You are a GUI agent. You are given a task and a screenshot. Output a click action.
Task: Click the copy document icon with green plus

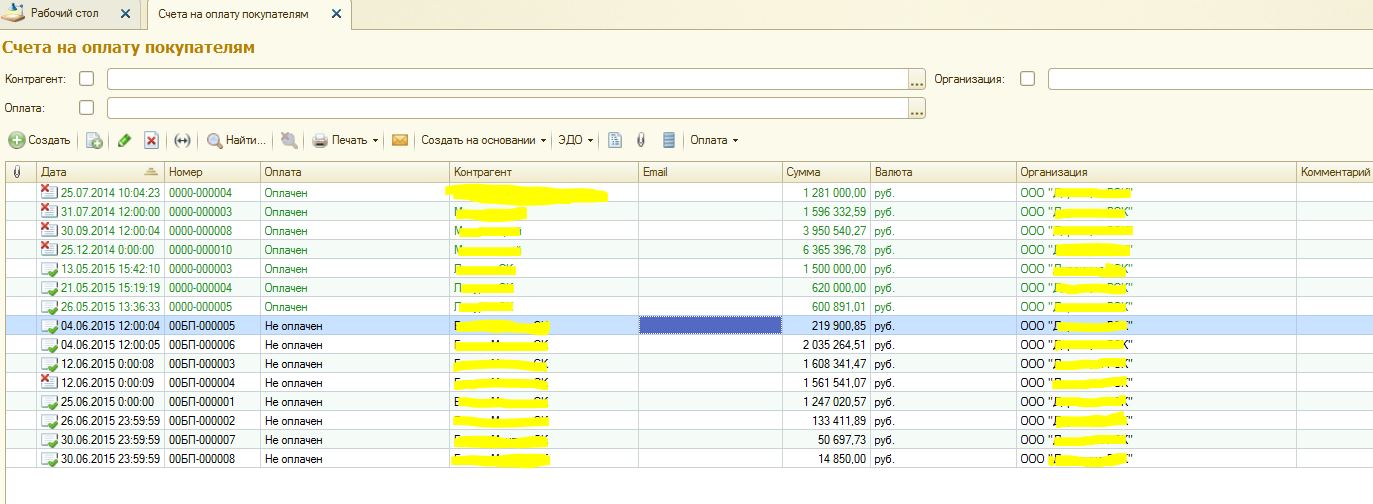(94, 141)
